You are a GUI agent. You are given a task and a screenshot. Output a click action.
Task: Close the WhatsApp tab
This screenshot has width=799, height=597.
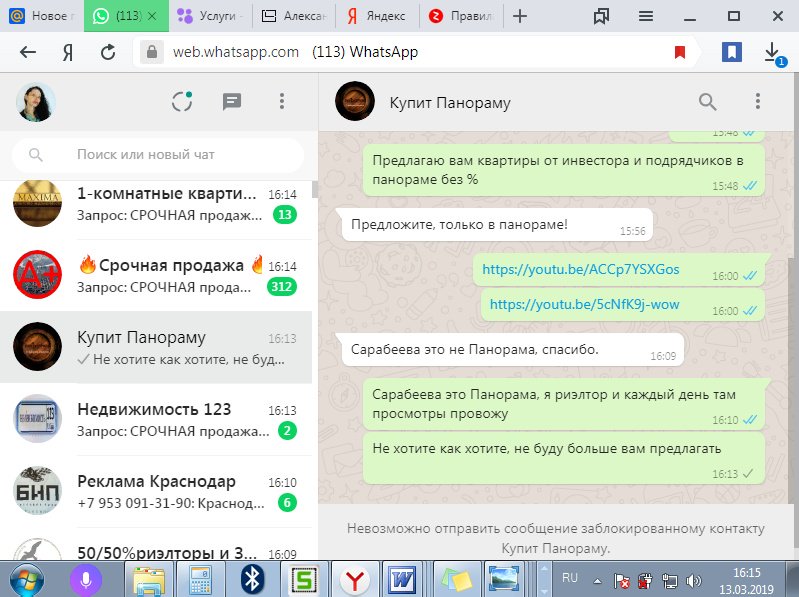[152, 16]
